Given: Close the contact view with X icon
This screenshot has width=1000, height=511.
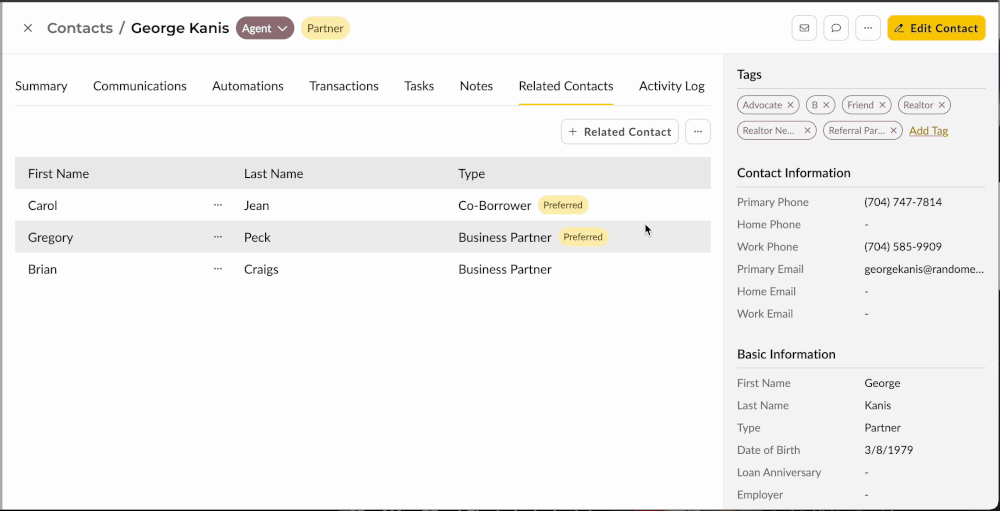Looking at the screenshot, I should click(28, 28).
